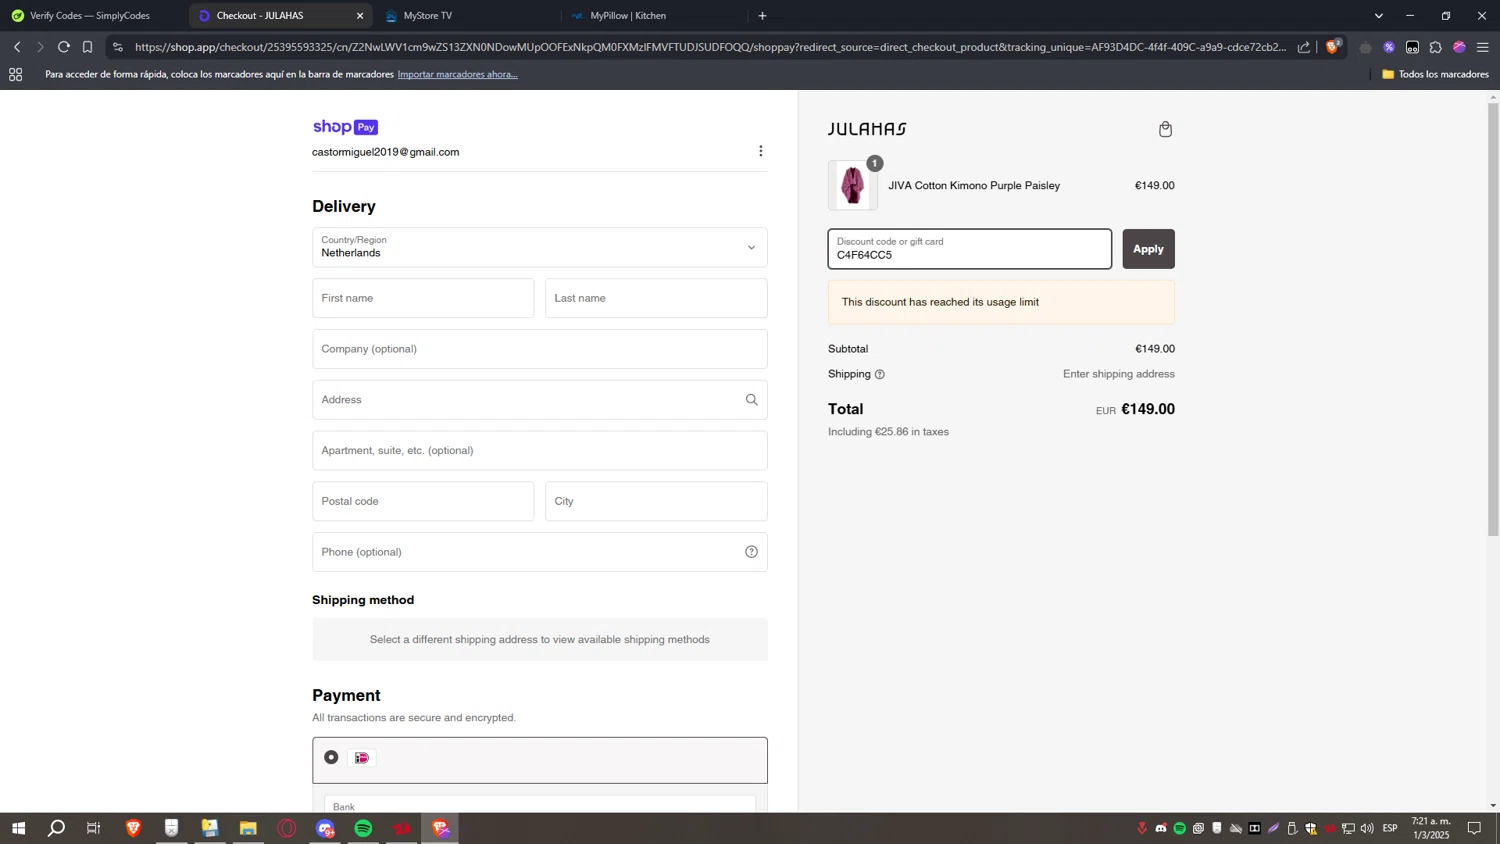The height and width of the screenshot is (844, 1500).
Task: Click the browser back arrow
Action: pos(17,47)
